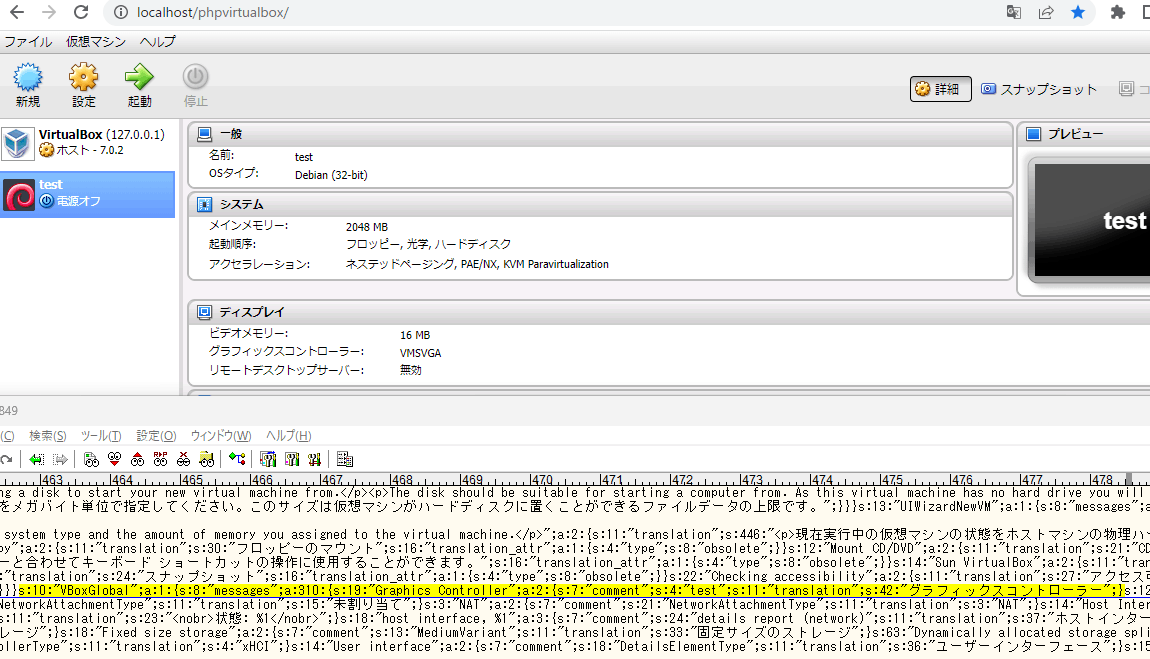Click the システム section header title

tap(241, 205)
